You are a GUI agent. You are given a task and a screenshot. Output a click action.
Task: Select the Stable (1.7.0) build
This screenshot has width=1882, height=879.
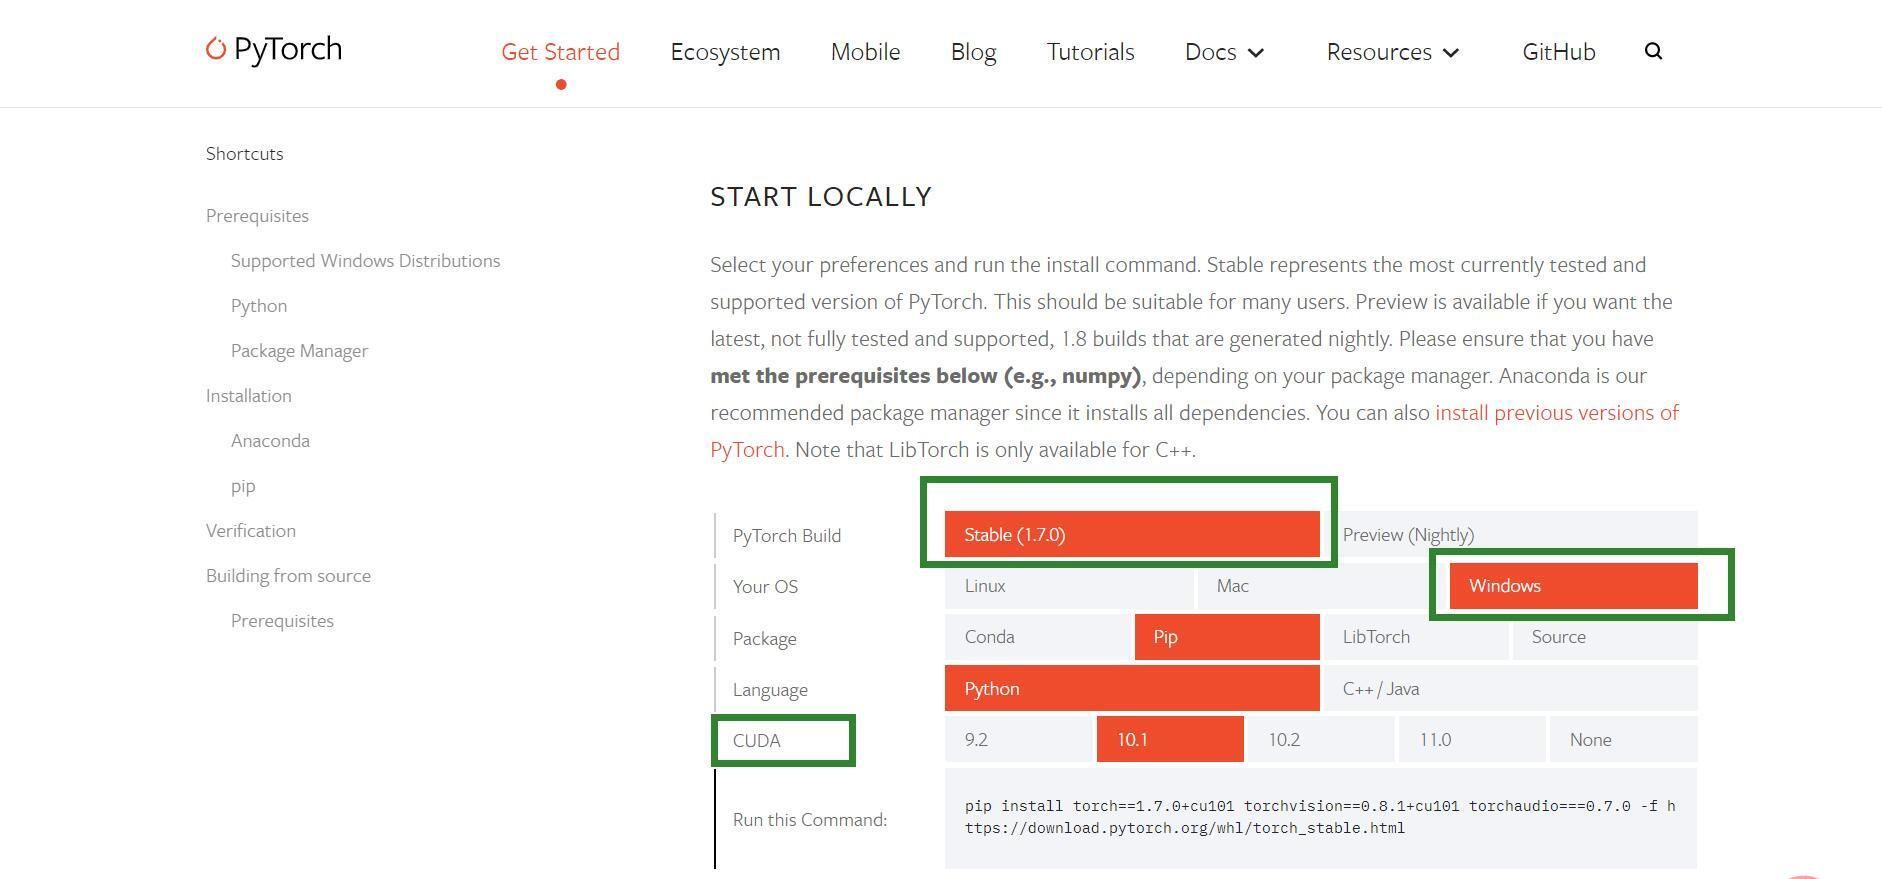tap(1132, 535)
